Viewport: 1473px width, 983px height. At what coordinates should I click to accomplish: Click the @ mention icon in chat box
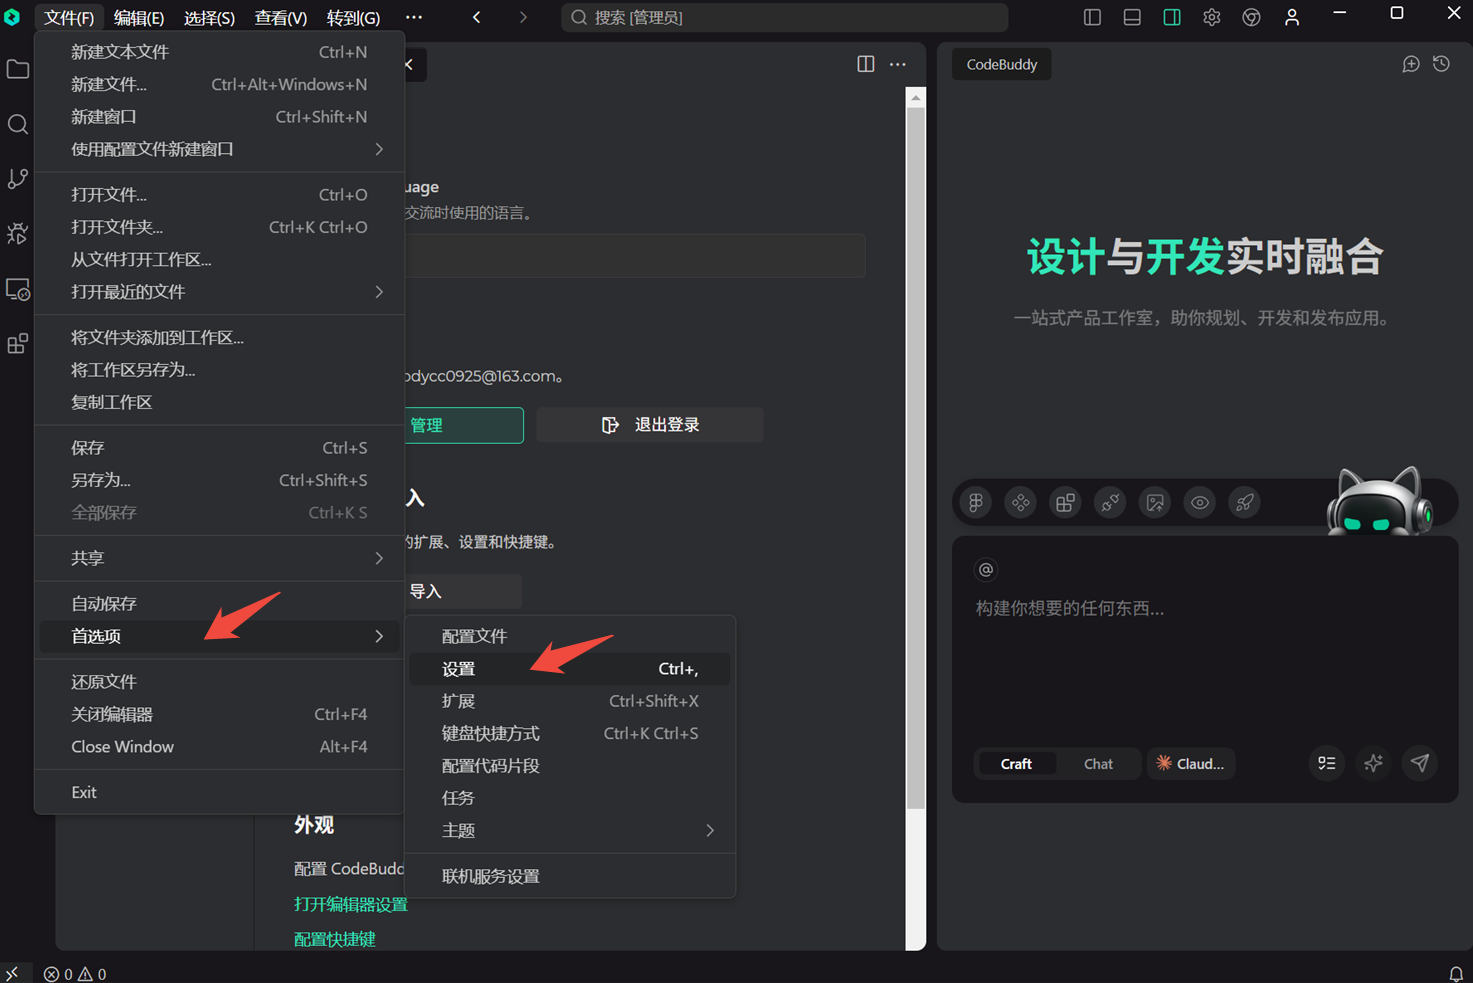(986, 569)
